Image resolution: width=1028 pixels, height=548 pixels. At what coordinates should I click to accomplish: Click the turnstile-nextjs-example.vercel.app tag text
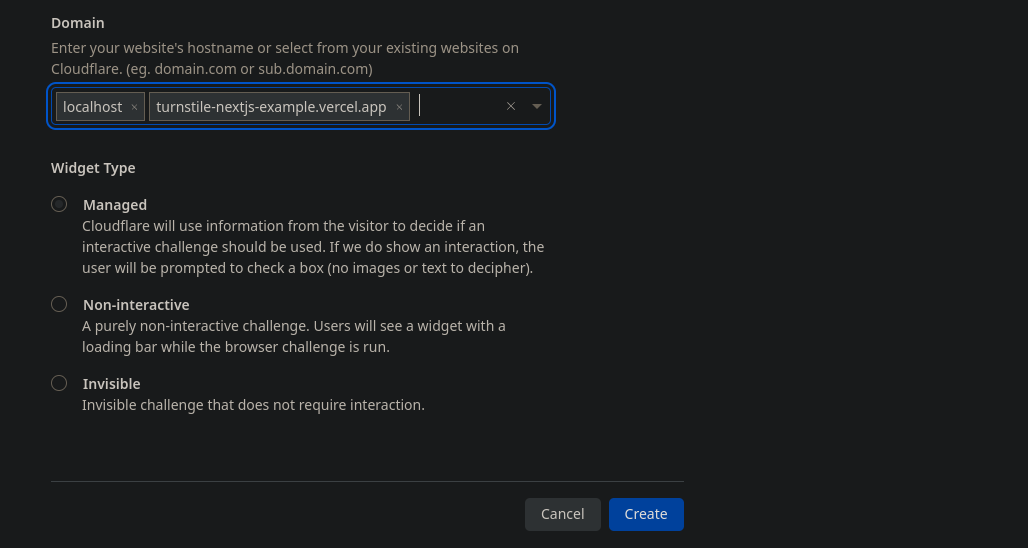271,107
